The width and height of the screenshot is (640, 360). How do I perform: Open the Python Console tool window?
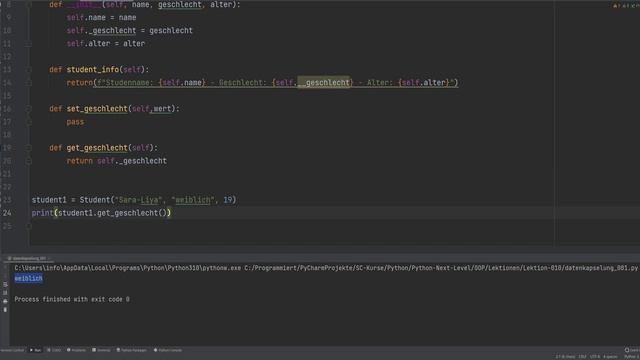coord(168,350)
